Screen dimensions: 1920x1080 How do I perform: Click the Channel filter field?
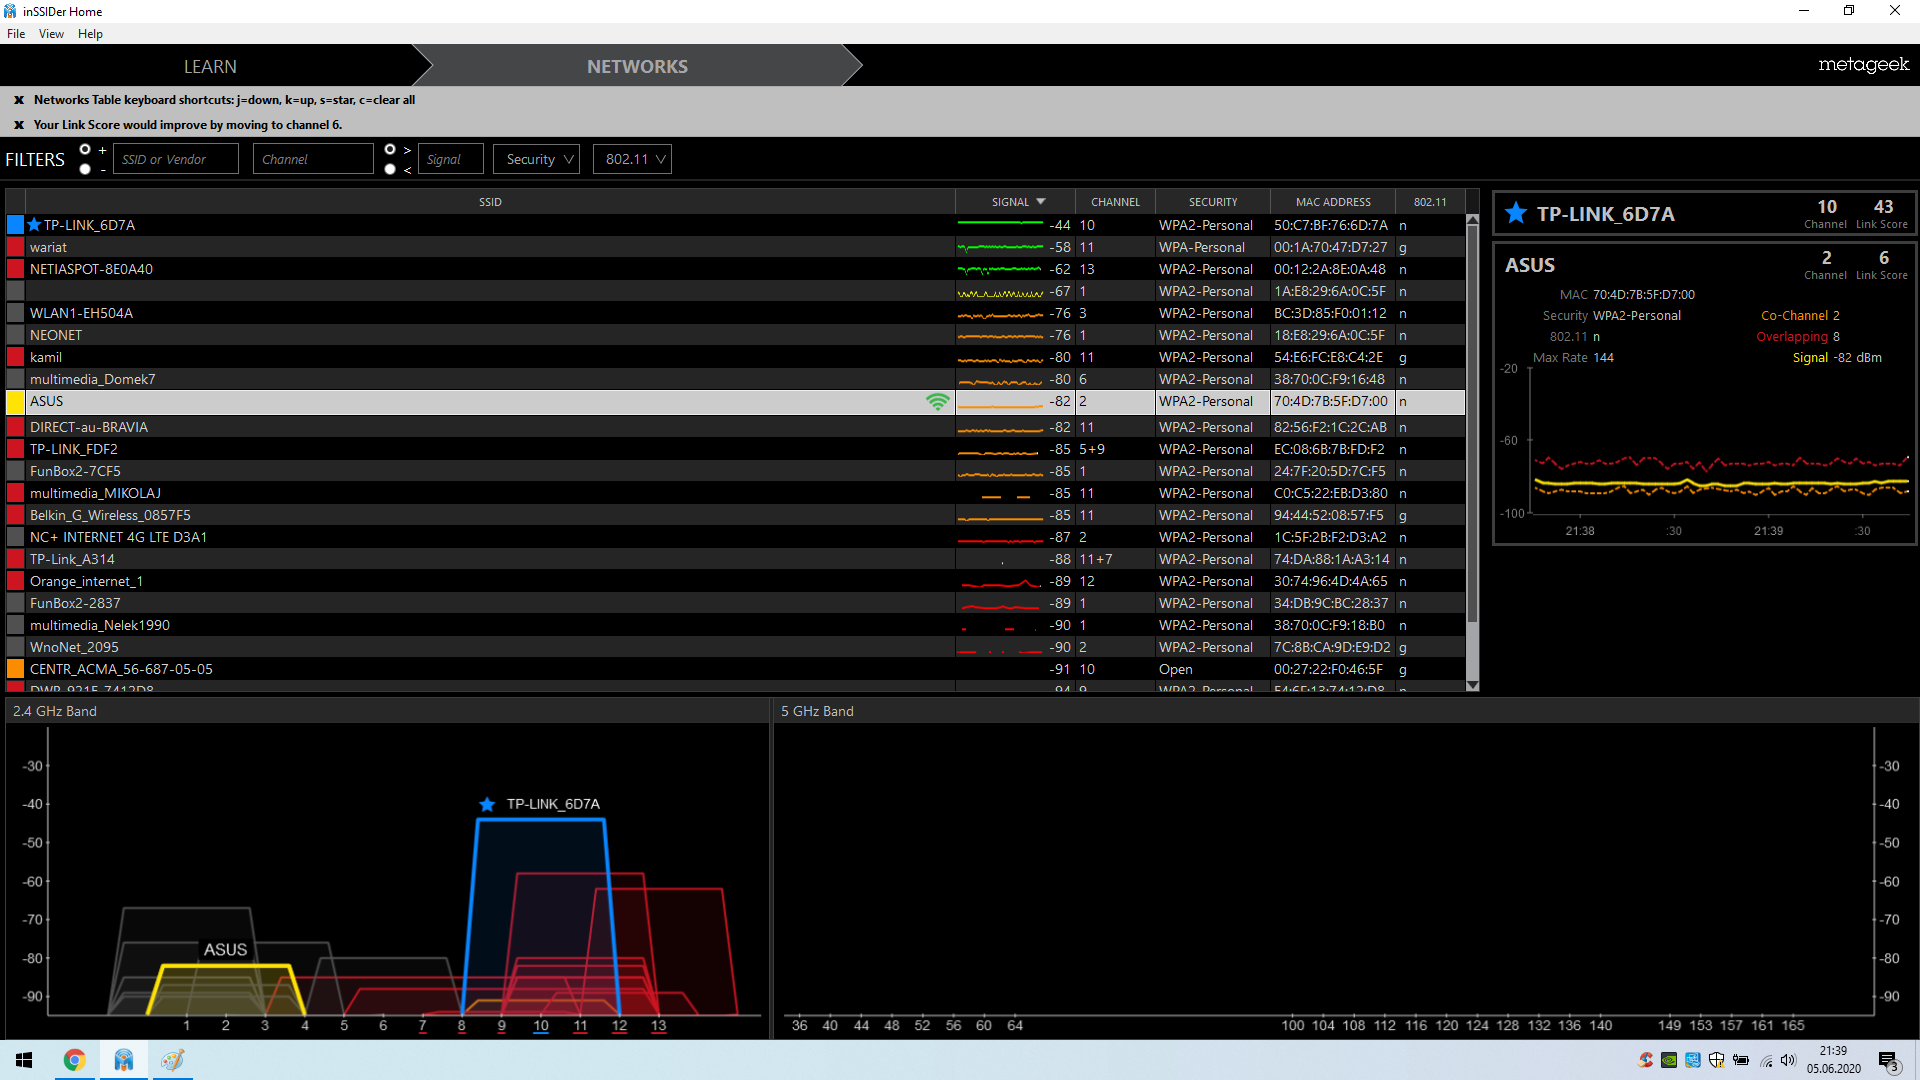click(x=313, y=159)
